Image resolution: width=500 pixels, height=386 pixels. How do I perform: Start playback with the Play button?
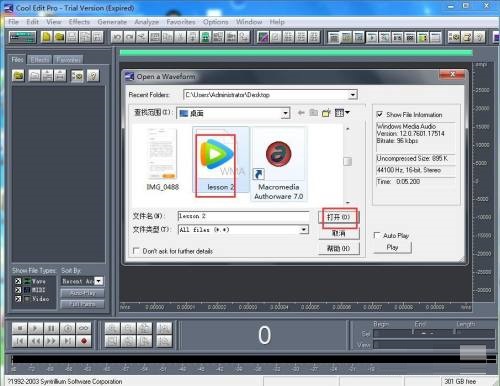35,329
